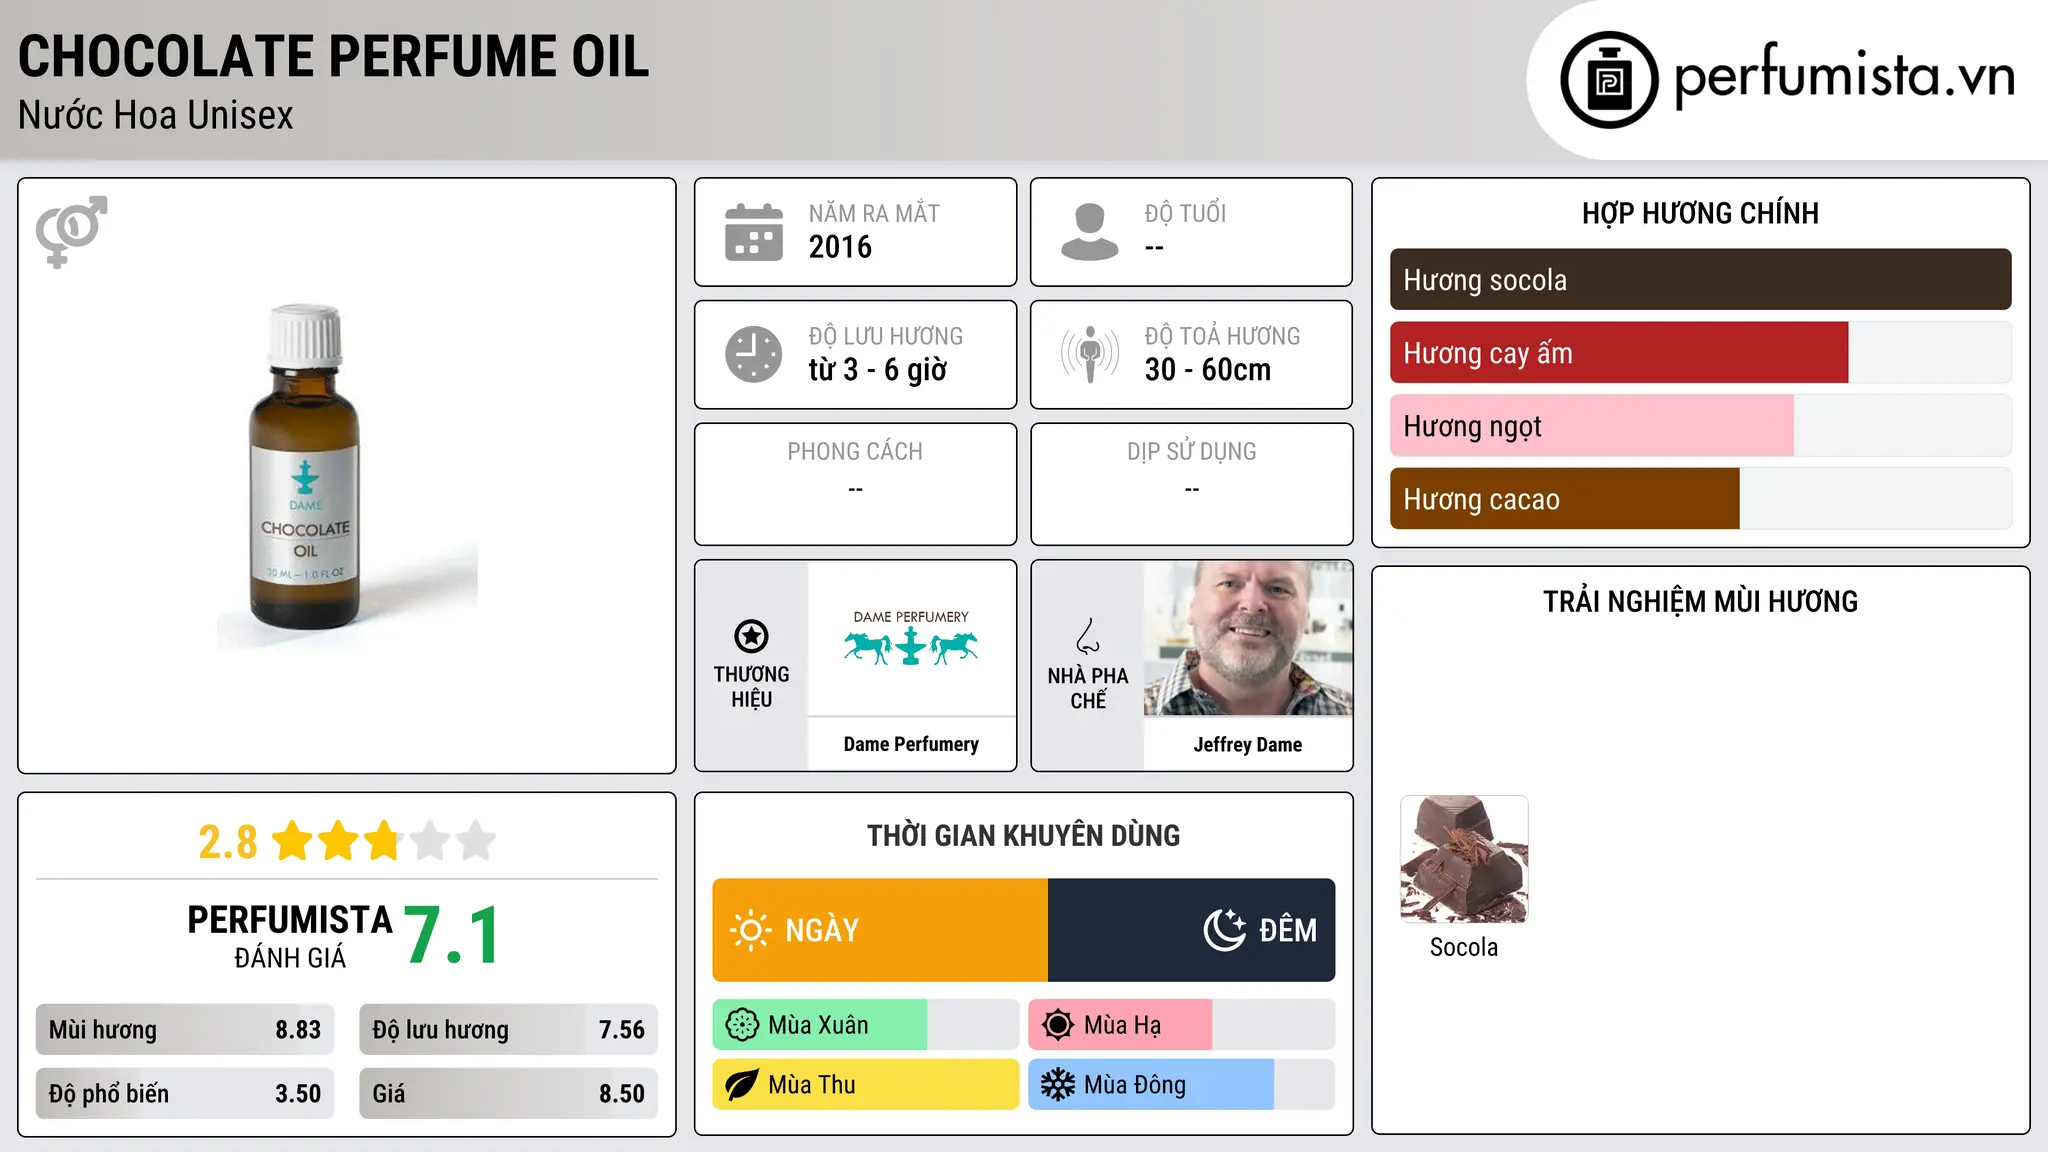Click the snowflake icon for Mùa Đông
Screen dimensions: 2048x1152
click(x=1058, y=1085)
